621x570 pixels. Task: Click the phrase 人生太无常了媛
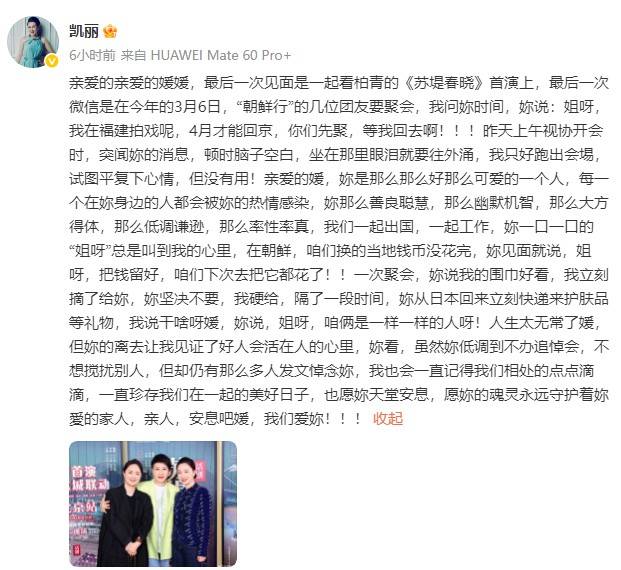click(x=542, y=322)
